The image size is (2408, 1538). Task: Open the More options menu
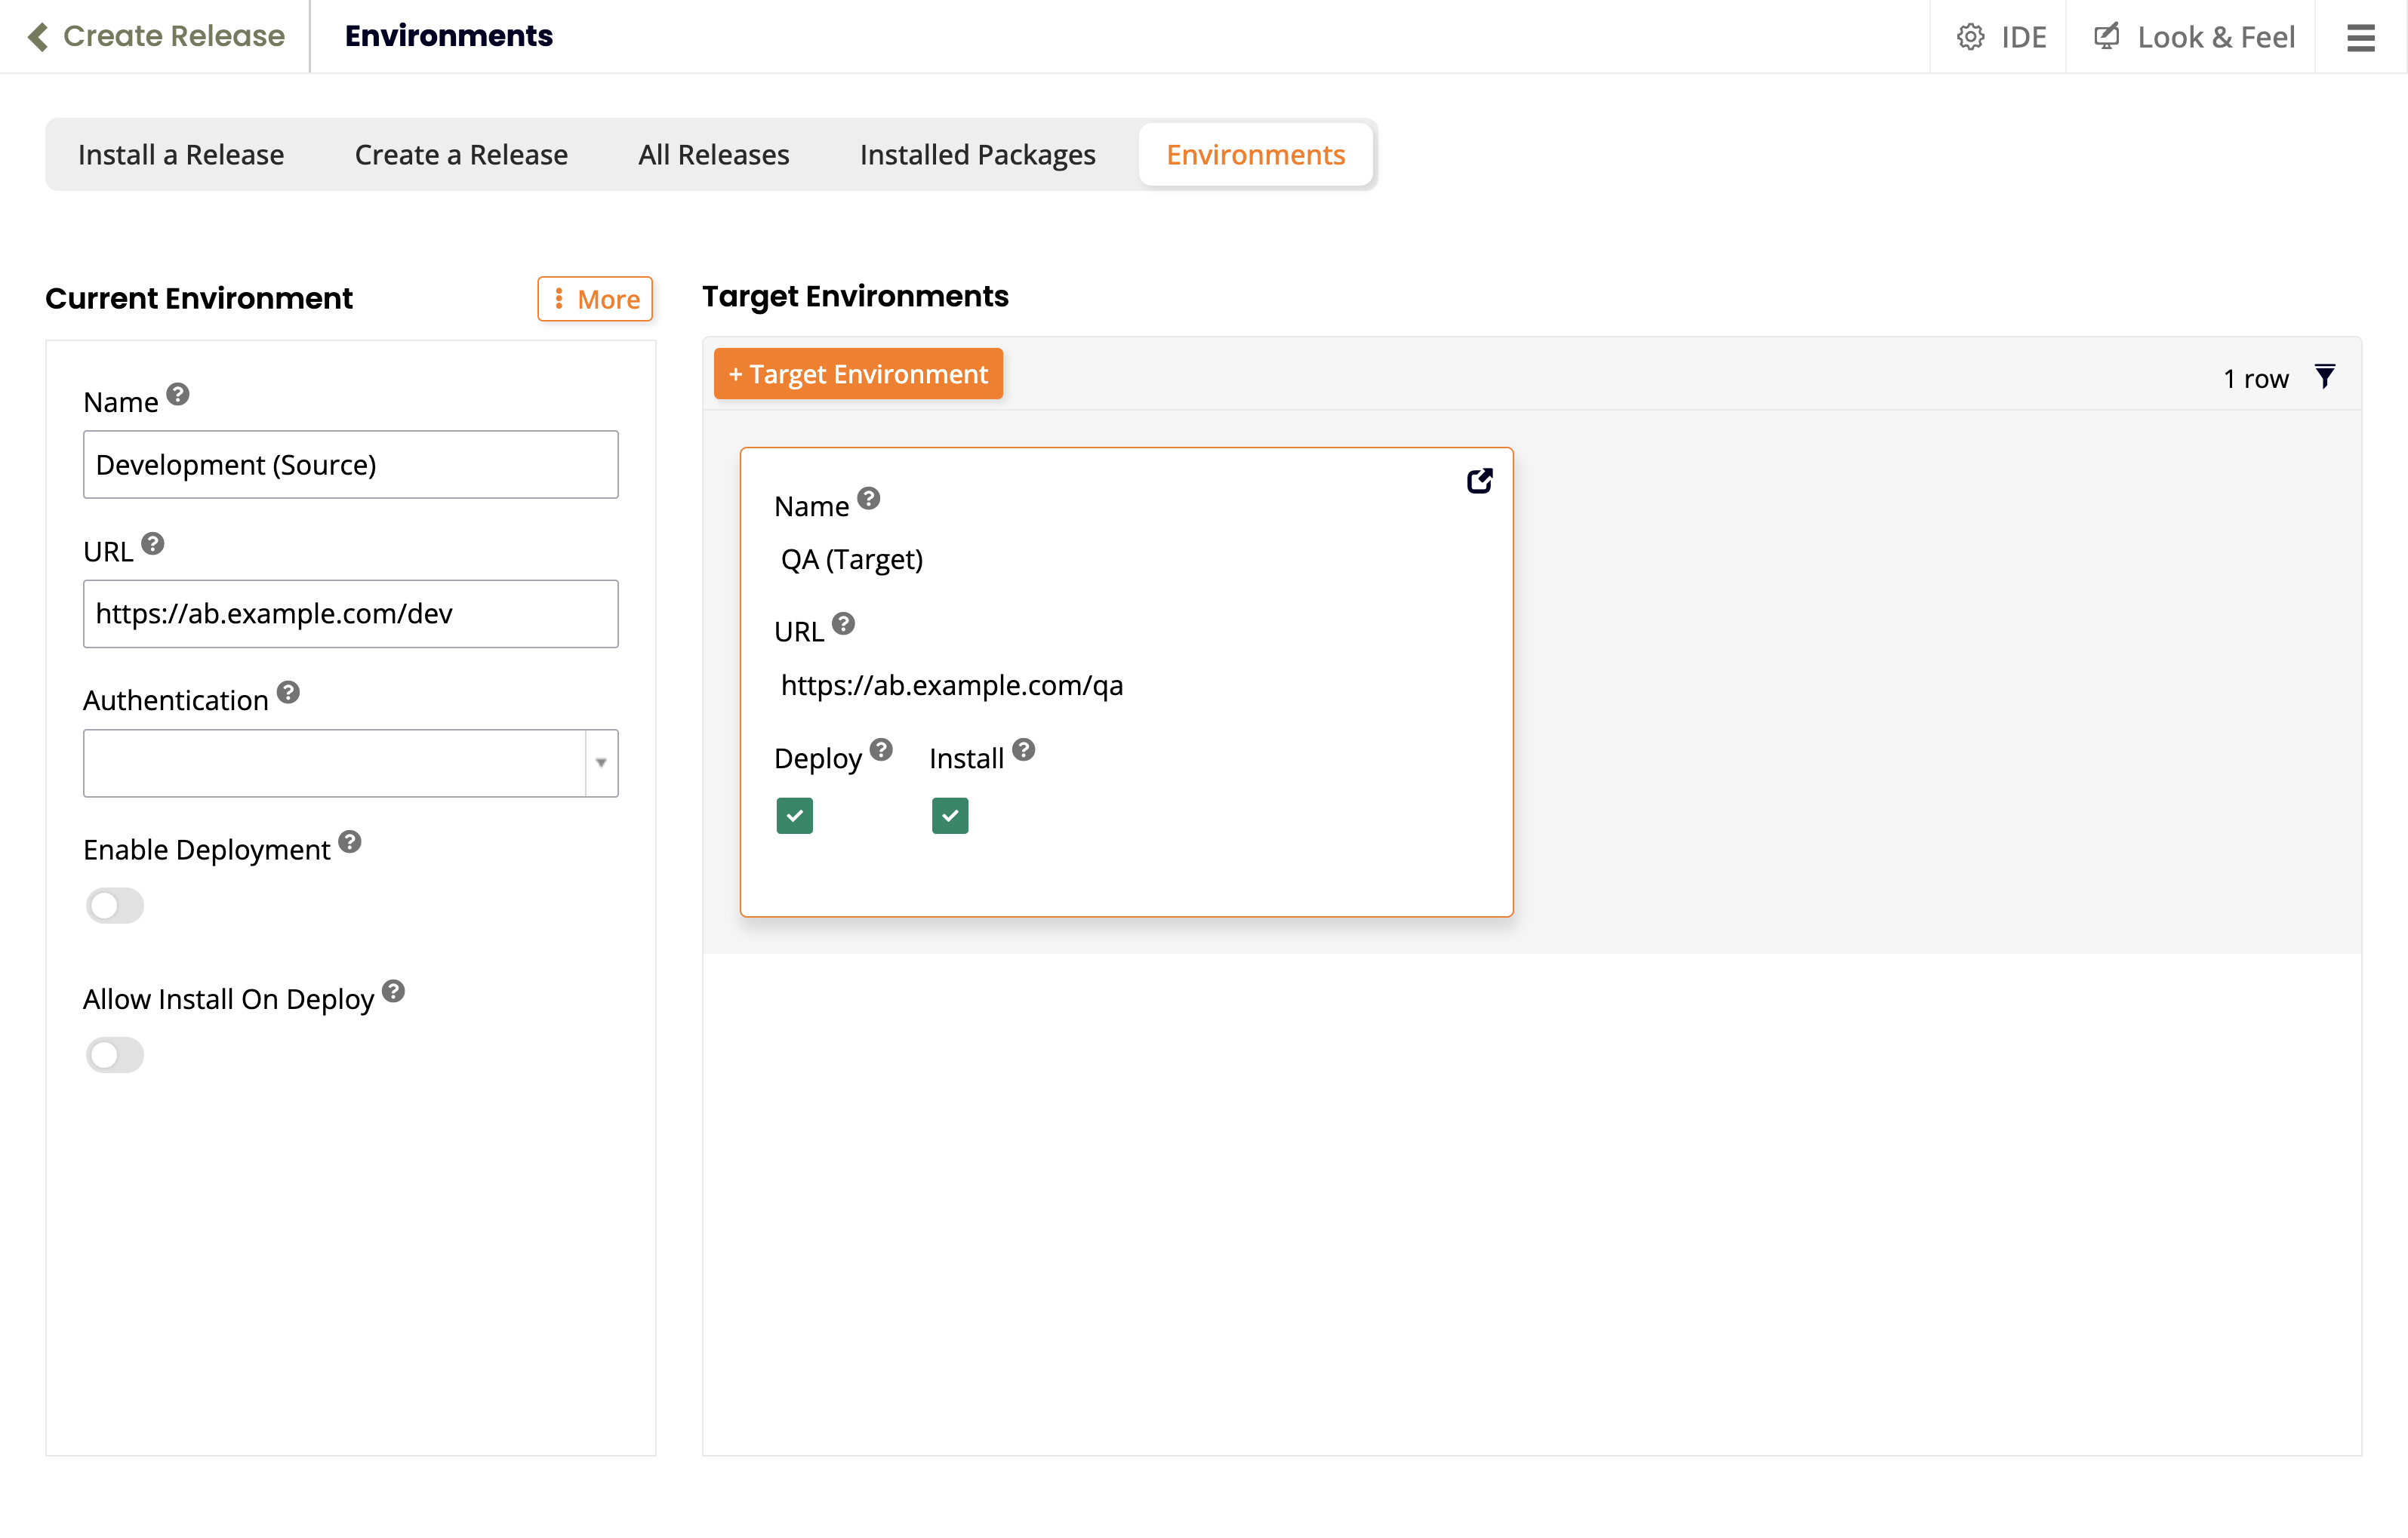tap(595, 299)
